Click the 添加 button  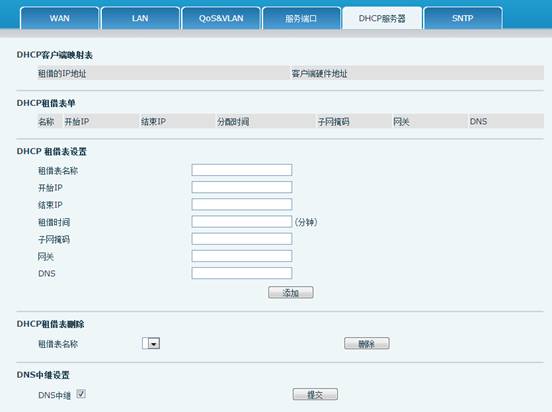click(291, 293)
